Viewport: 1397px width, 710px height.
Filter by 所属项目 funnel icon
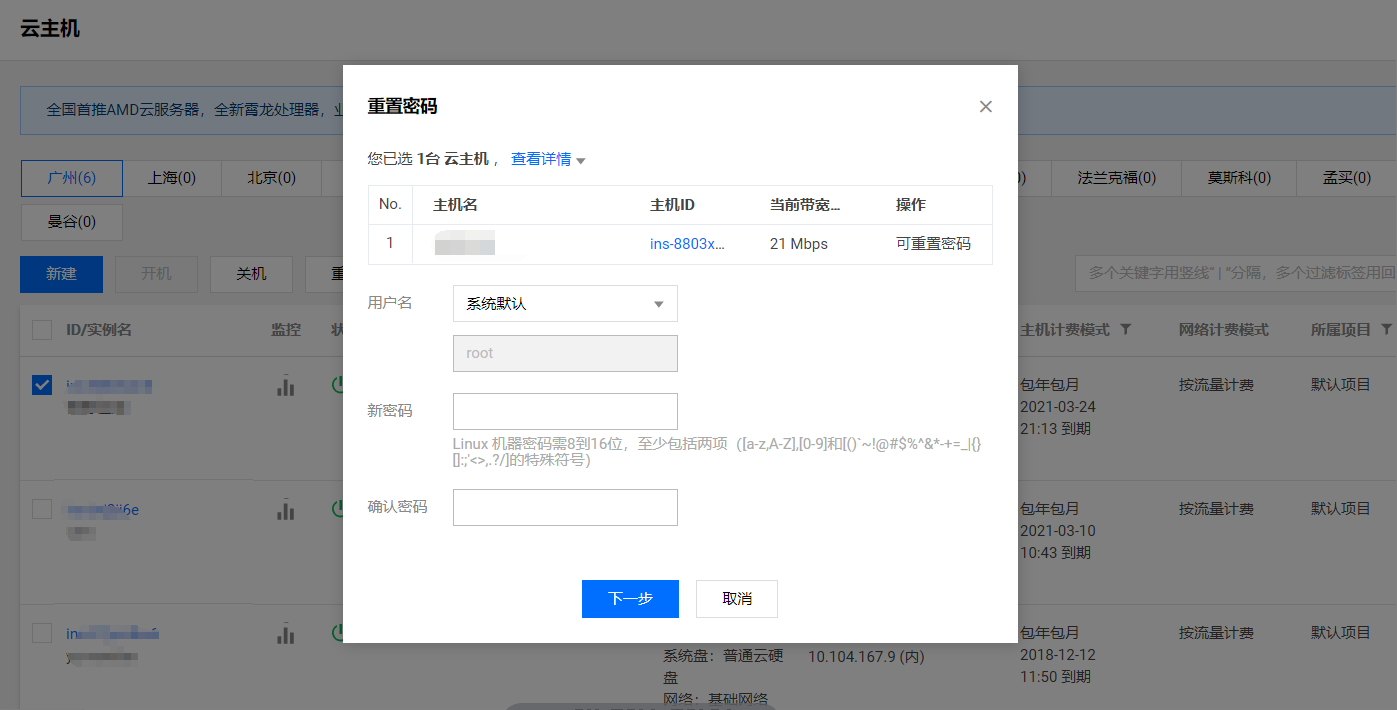coord(1386,330)
